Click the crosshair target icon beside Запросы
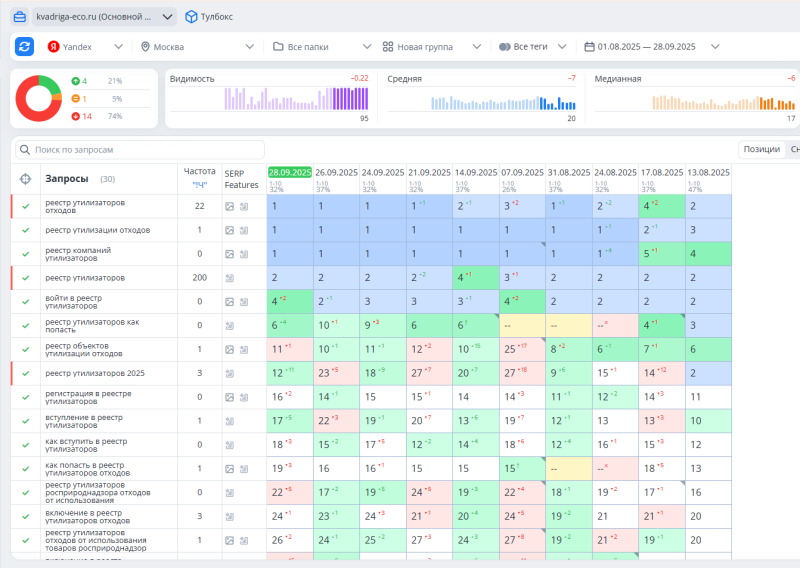 coord(25,179)
